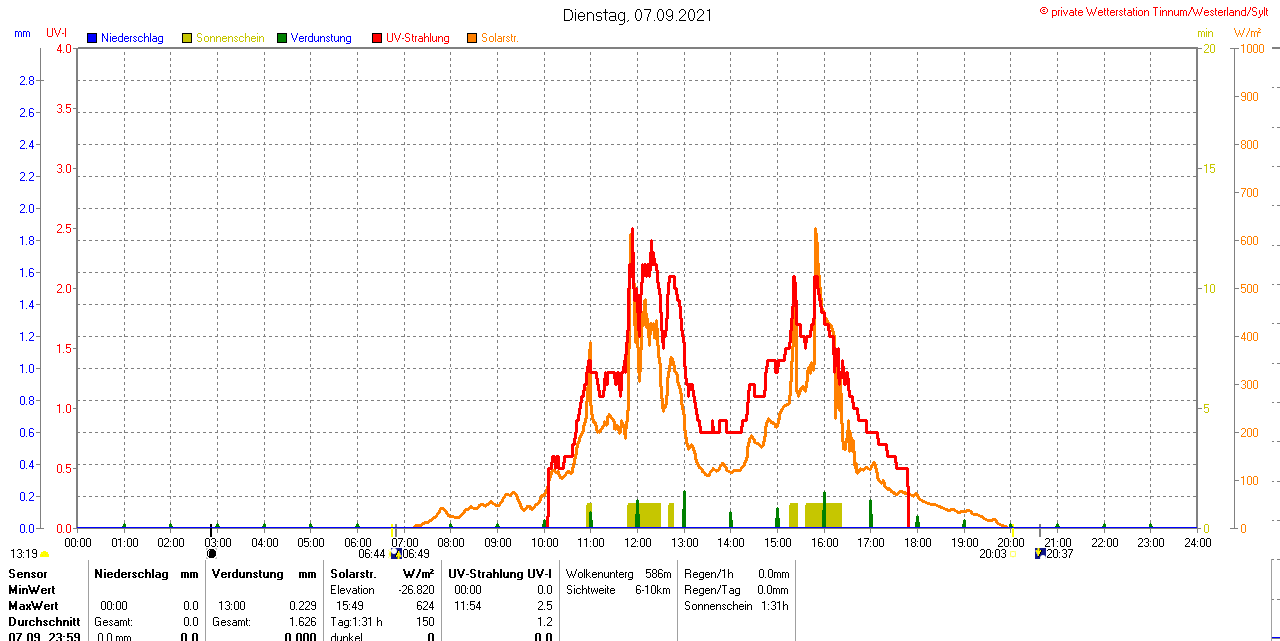Click the Niederschlag legend label
The width and height of the screenshot is (1280, 641).
click(132, 38)
